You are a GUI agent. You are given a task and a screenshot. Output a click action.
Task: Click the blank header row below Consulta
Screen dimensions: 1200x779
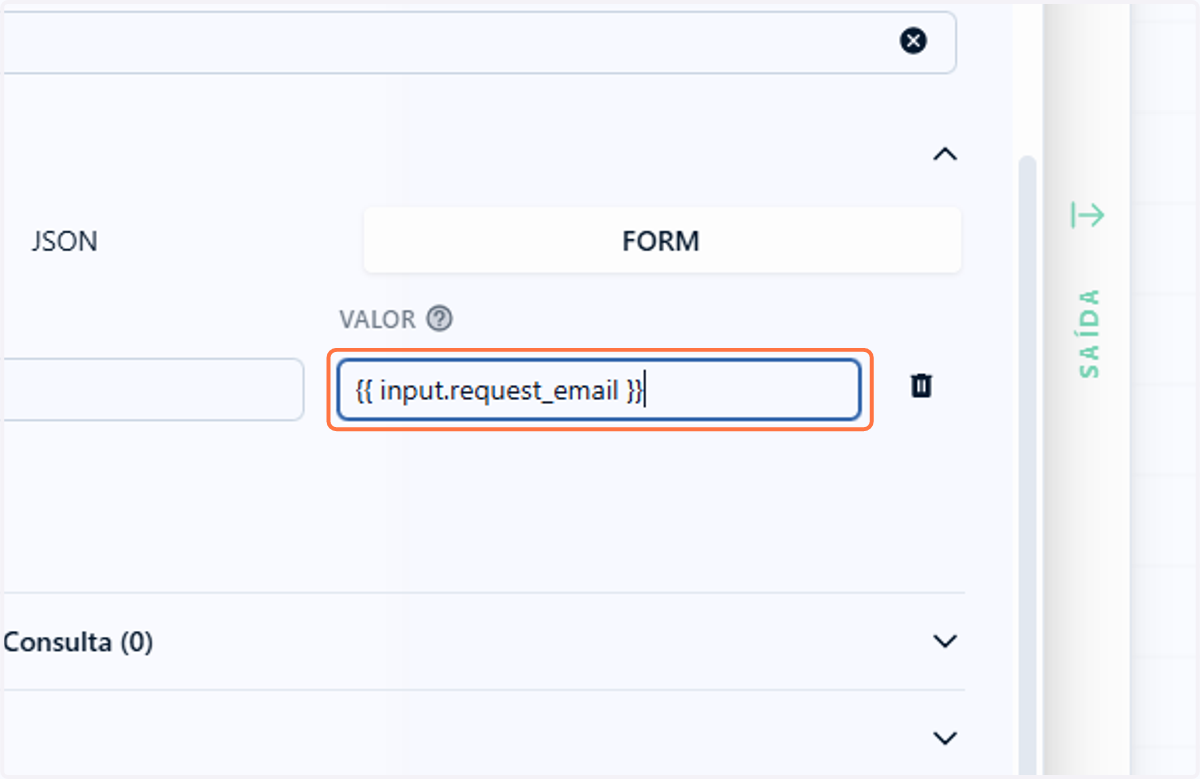click(482, 738)
